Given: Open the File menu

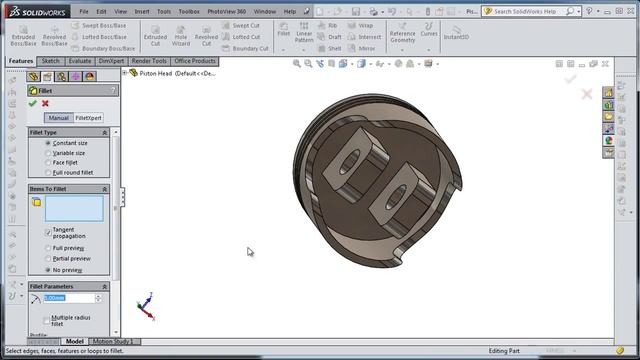Looking at the screenshot, I should [84, 11].
